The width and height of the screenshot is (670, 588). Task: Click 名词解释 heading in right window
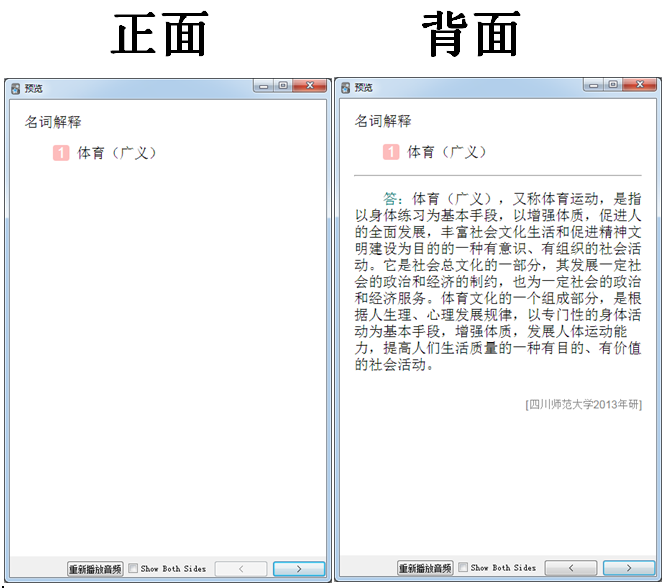(383, 121)
